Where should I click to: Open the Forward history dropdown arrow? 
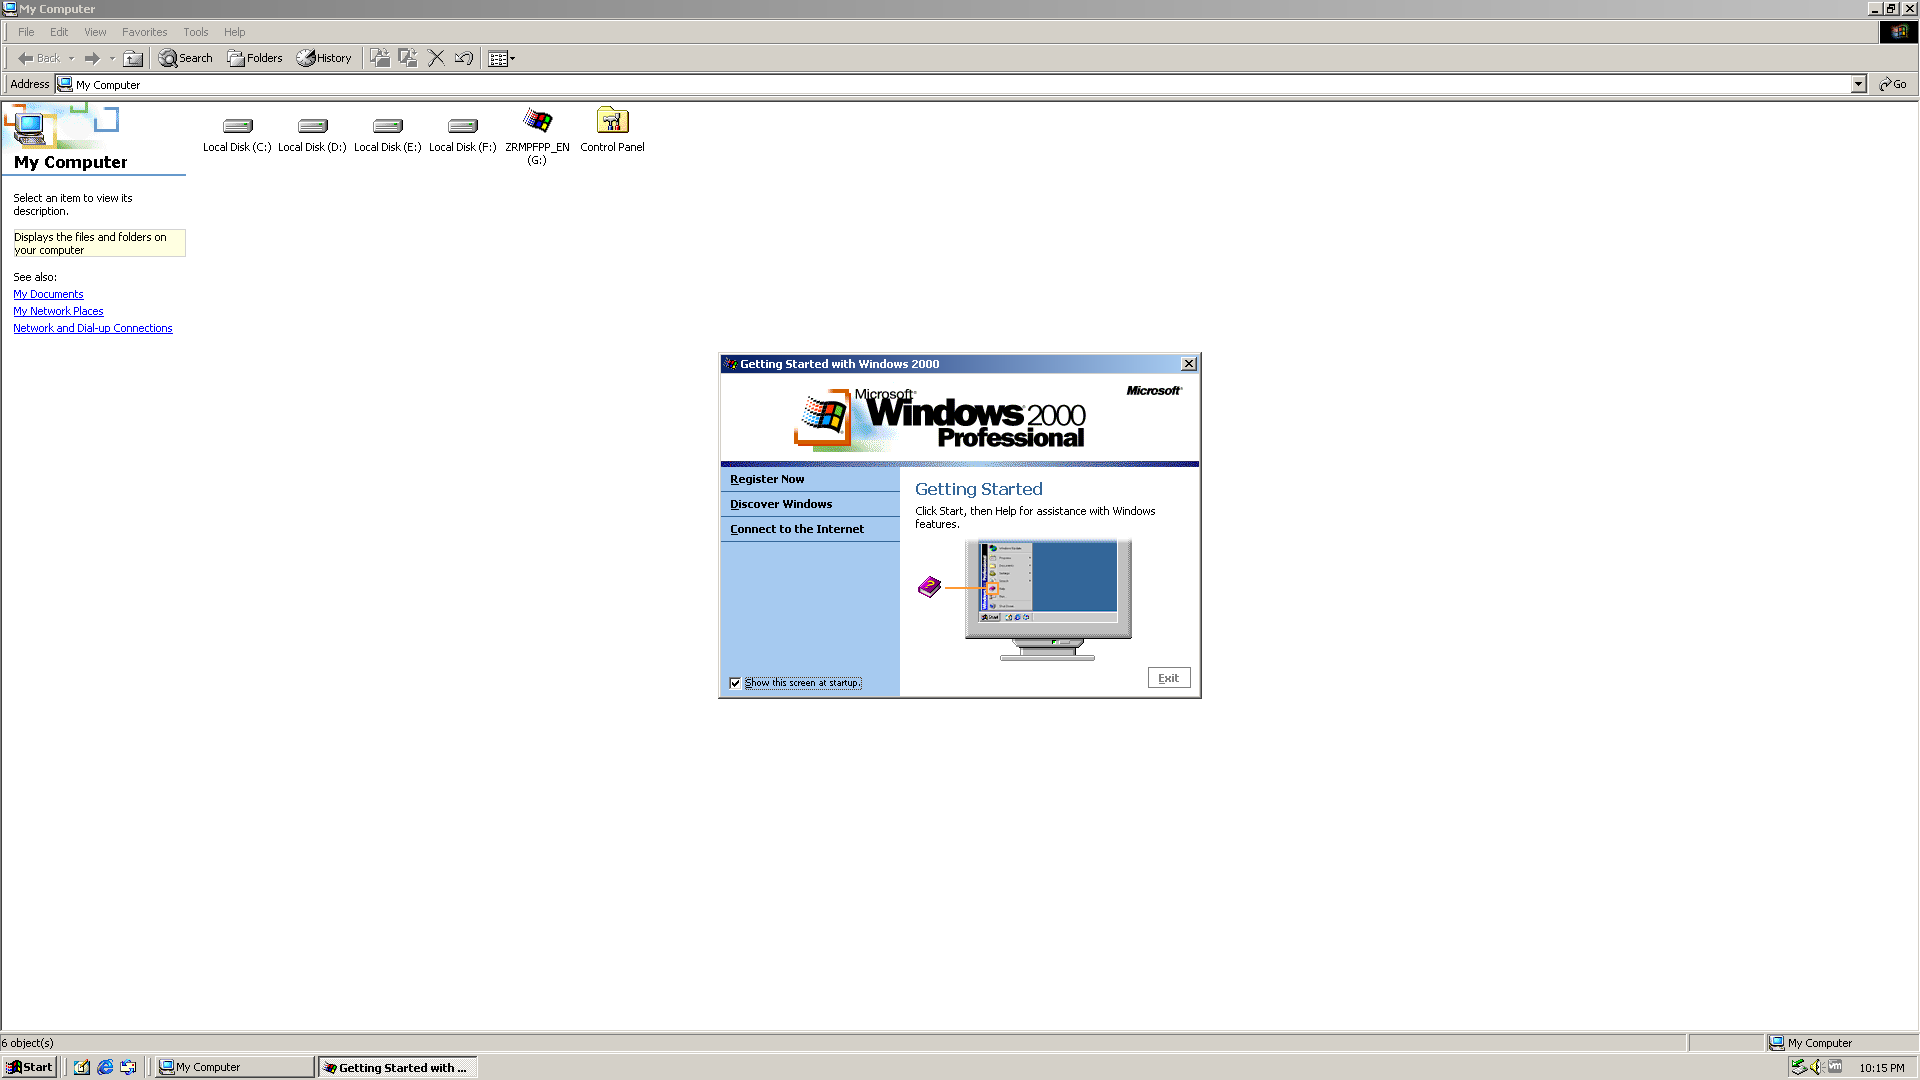pos(112,58)
